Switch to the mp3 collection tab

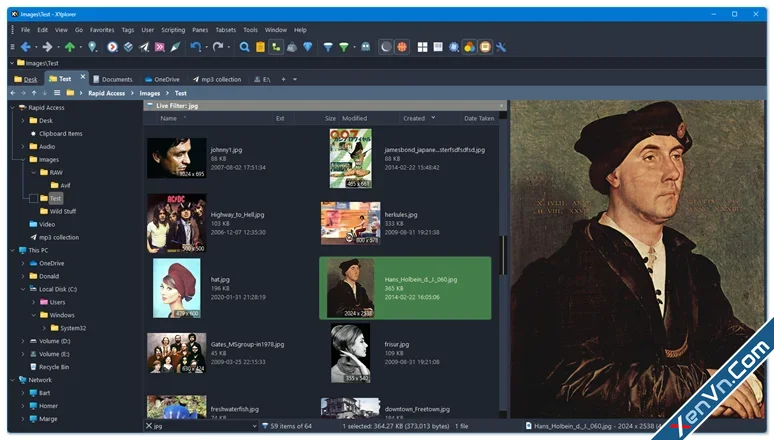coord(217,79)
